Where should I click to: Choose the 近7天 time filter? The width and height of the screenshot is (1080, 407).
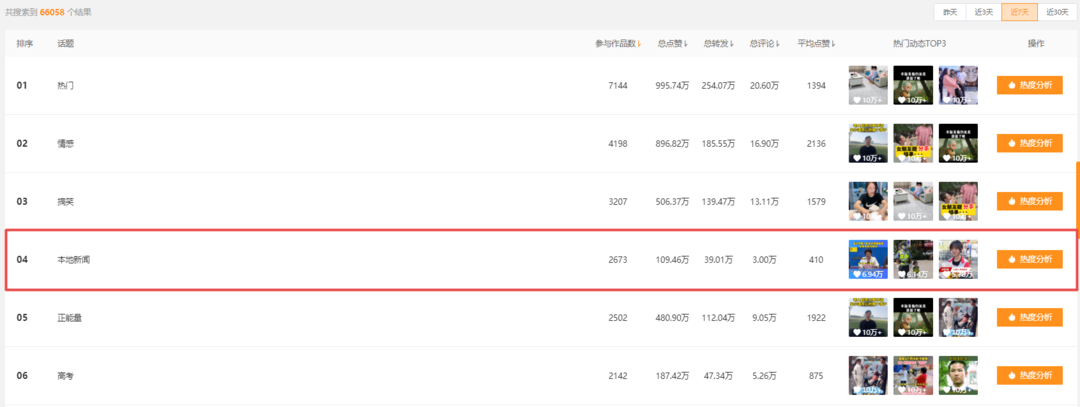pos(1019,12)
